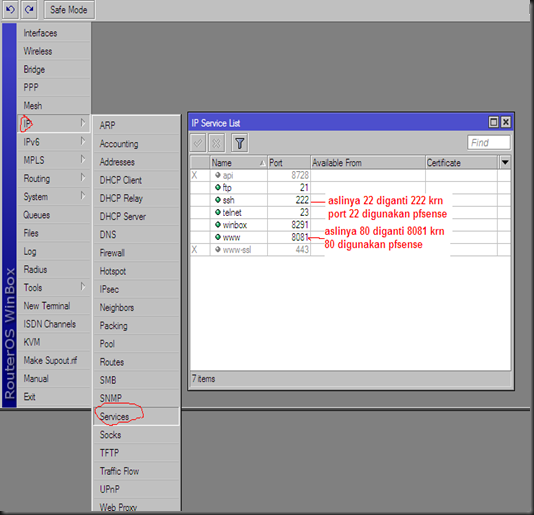Expand the IPv6 submenu arrow
The height and width of the screenshot is (515, 534).
pyautogui.click(x=83, y=141)
